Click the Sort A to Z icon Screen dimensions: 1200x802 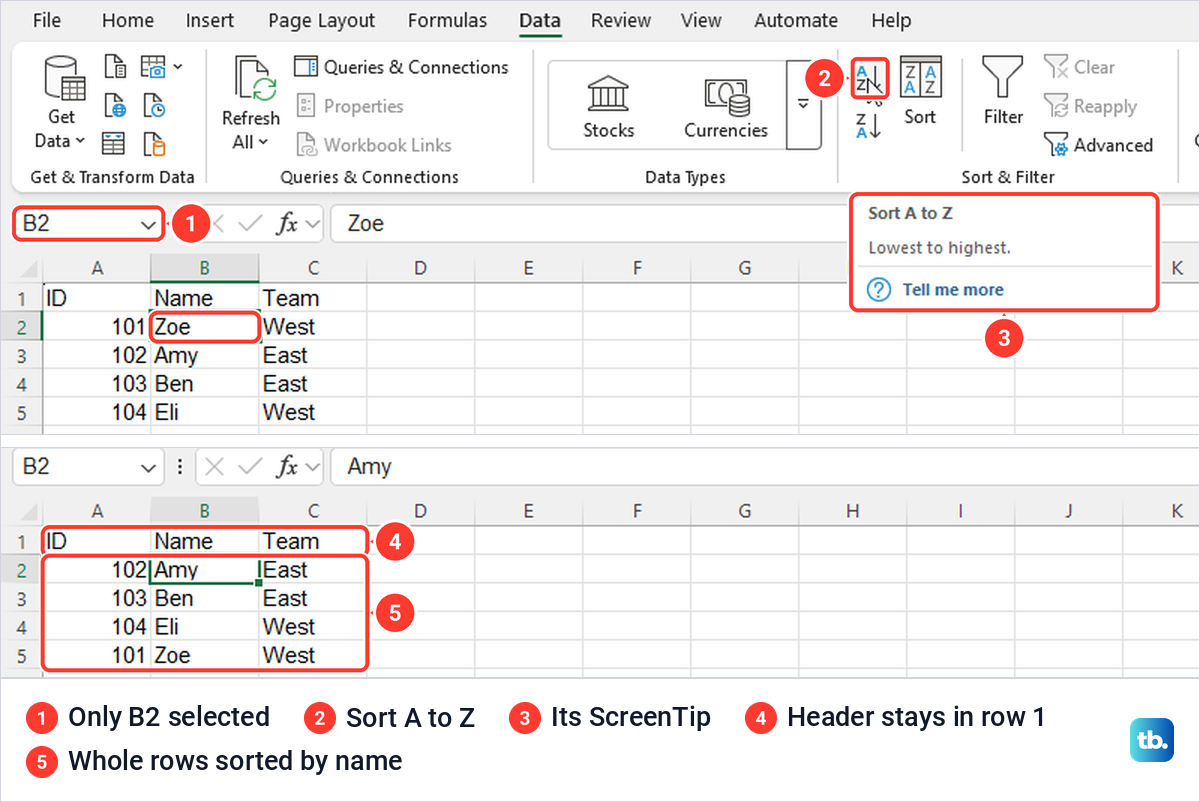pyautogui.click(x=869, y=78)
